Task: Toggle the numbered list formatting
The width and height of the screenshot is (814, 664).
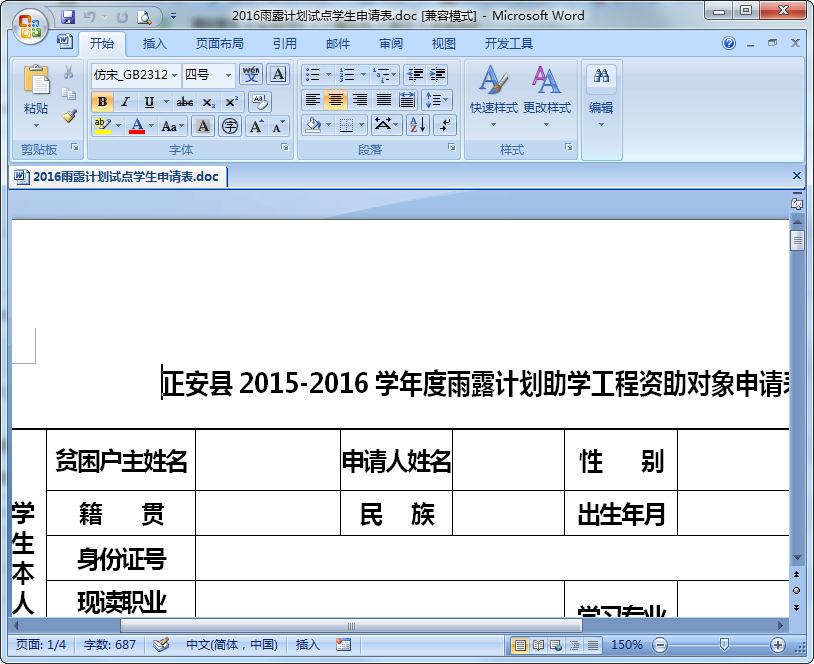Action: coord(349,74)
